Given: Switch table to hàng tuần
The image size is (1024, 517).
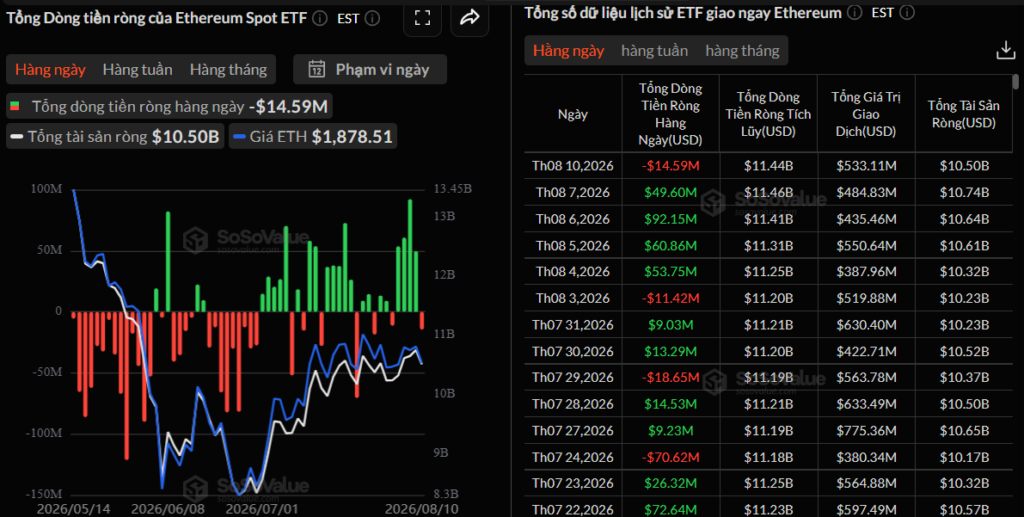Looking at the screenshot, I should click(x=654, y=51).
